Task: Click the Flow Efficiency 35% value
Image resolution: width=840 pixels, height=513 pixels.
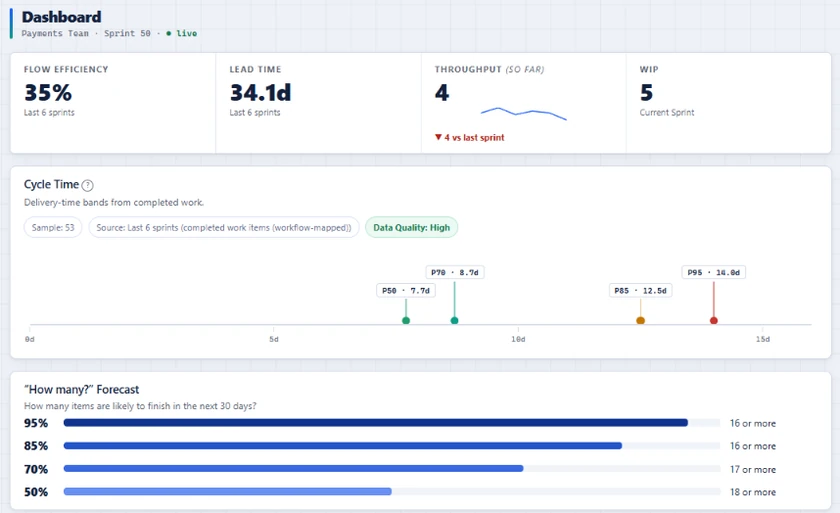Action: [48, 93]
